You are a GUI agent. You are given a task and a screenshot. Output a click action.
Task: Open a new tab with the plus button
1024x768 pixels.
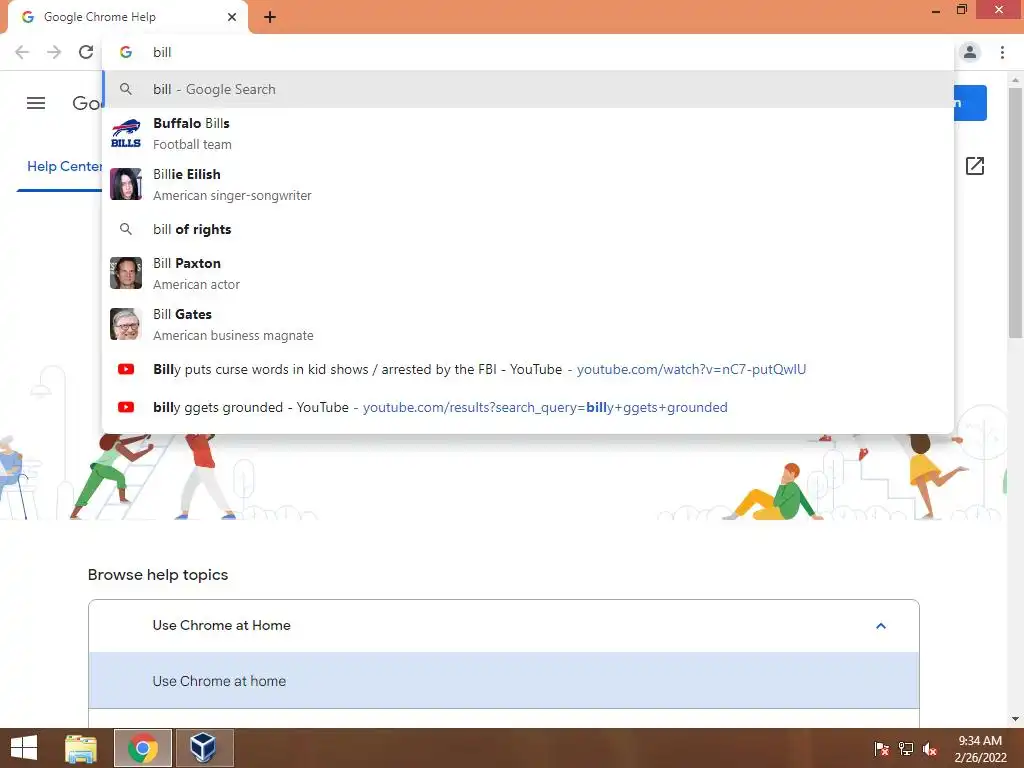(270, 18)
